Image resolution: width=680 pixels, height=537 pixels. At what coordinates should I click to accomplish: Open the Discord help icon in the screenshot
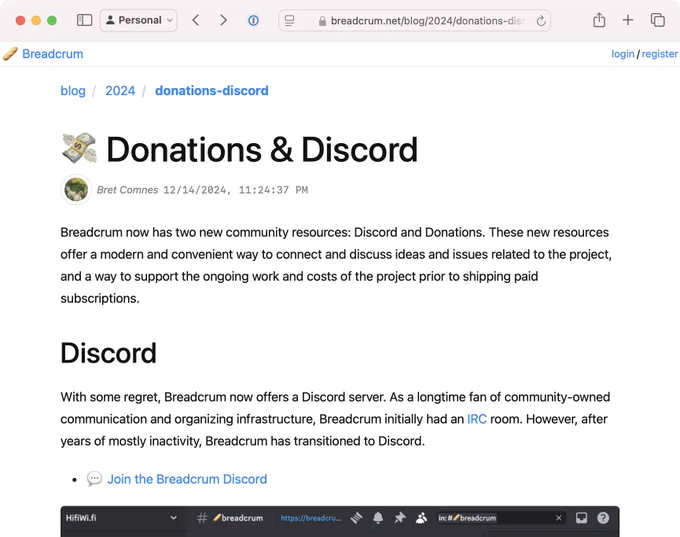pos(603,517)
